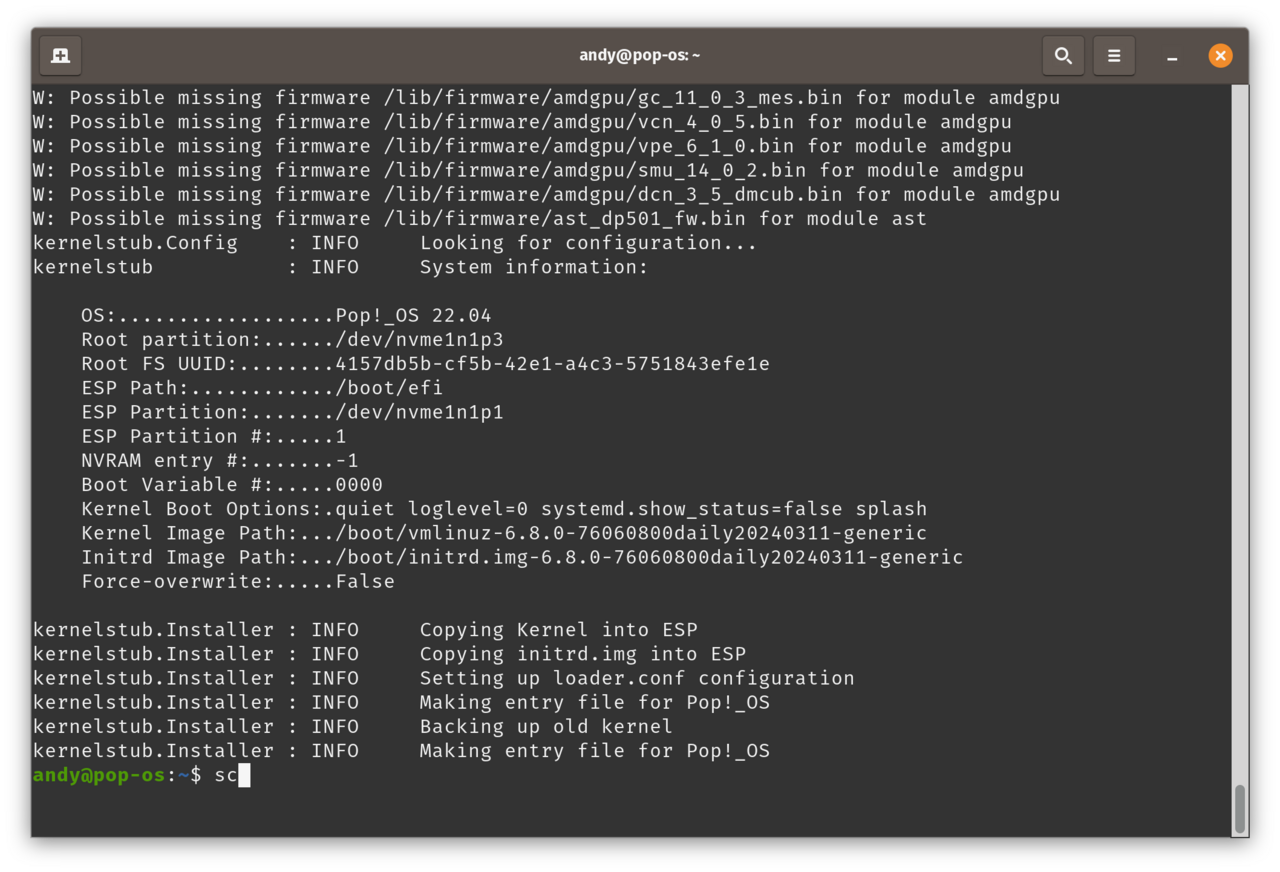Image resolution: width=1280 pixels, height=872 pixels.
Task: Click the 'Copying initrd.img into ESP' line
Action: 389,654
